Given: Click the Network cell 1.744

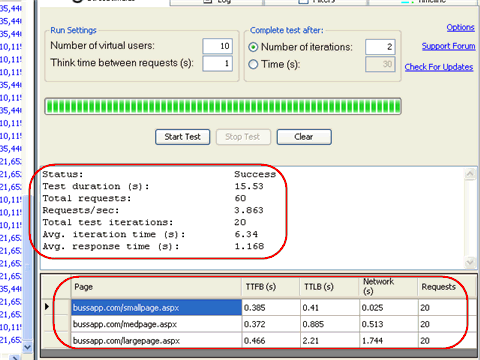Looking at the screenshot, I should point(389,340).
